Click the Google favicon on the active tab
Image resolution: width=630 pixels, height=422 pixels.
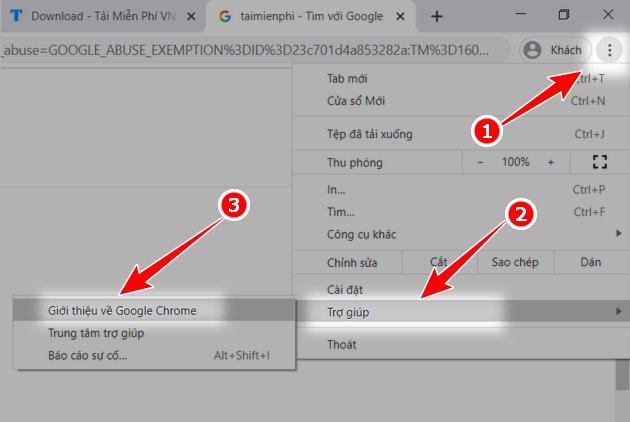point(225,16)
